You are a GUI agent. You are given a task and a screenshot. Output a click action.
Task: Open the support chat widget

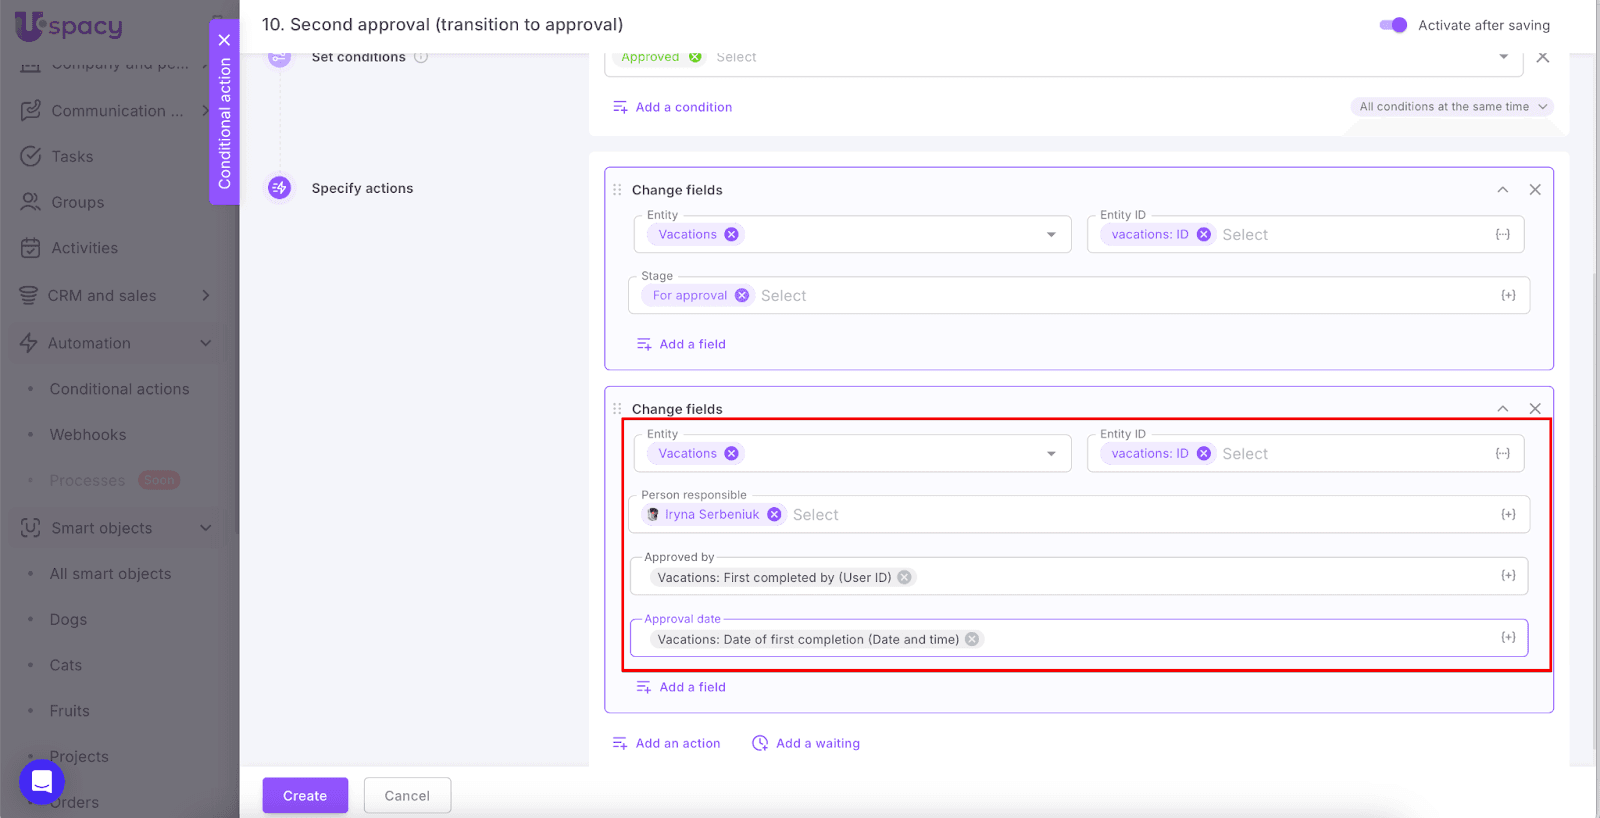click(42, 781)
